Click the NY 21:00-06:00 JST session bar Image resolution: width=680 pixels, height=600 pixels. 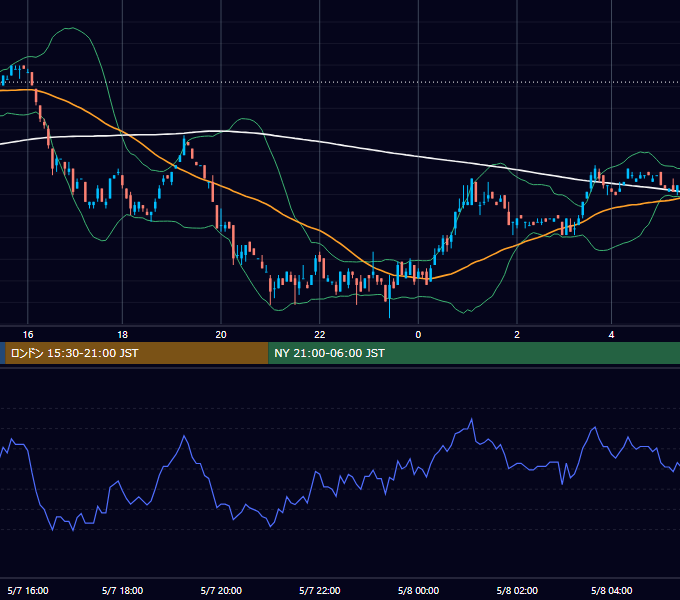pyautogui.click(x=474, y=353)
